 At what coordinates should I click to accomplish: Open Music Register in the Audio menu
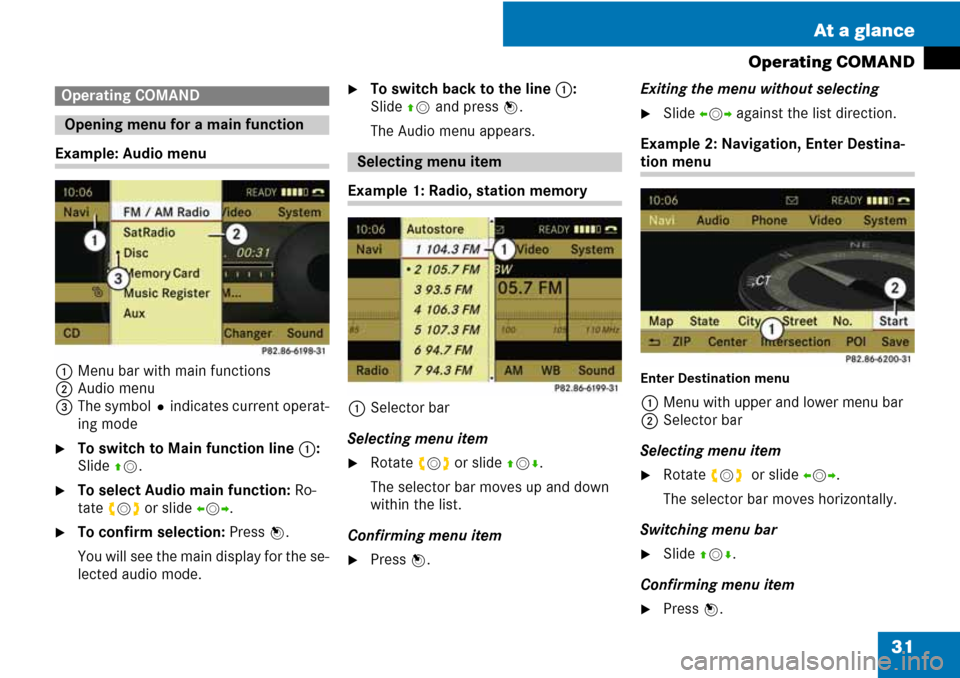(x=167, y=293)
